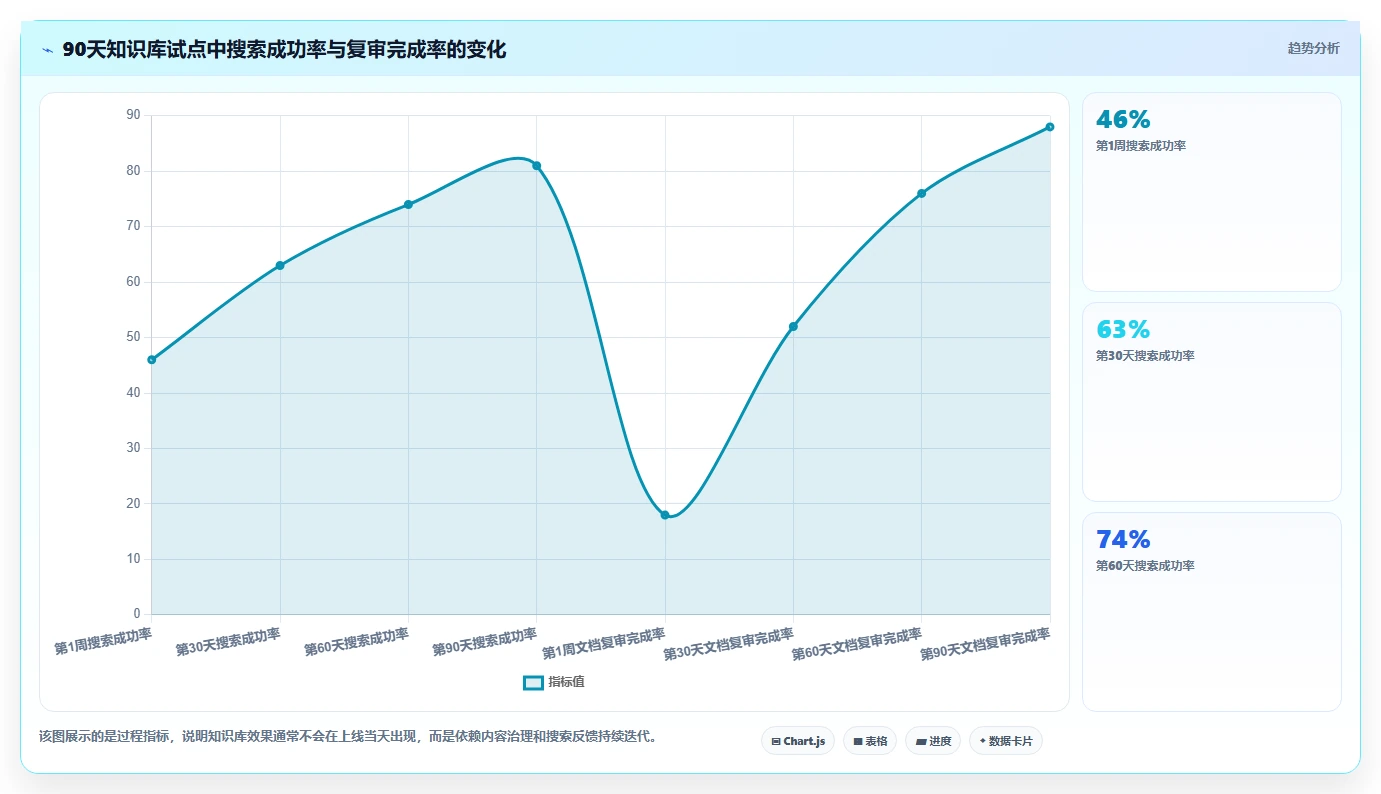Select the 74% 第60天搜索成功率 card
The image size is (1381, 794).
pyautogui.click(x=1211, y=612)
